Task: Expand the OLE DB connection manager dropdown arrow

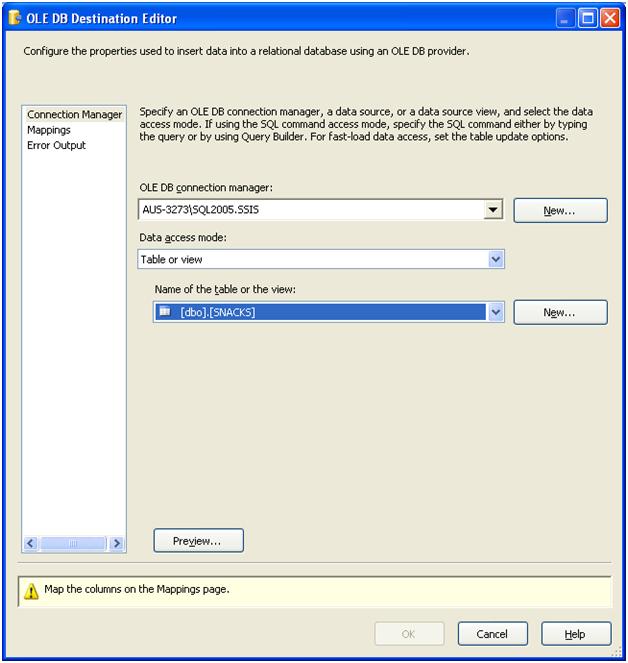Action: click(x=493, y=210)
